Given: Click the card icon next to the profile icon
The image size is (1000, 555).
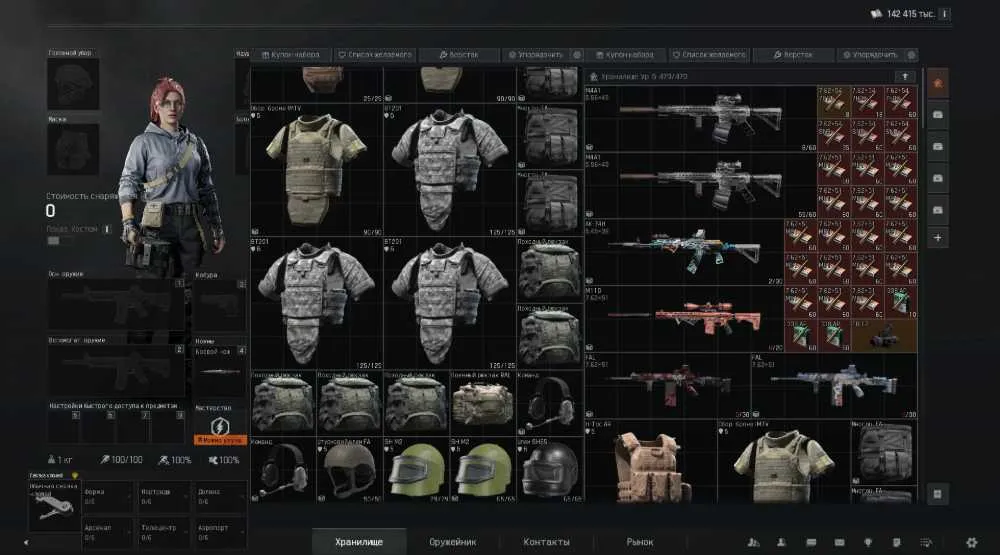Looking at the screenshot, I should click(811, 542).
